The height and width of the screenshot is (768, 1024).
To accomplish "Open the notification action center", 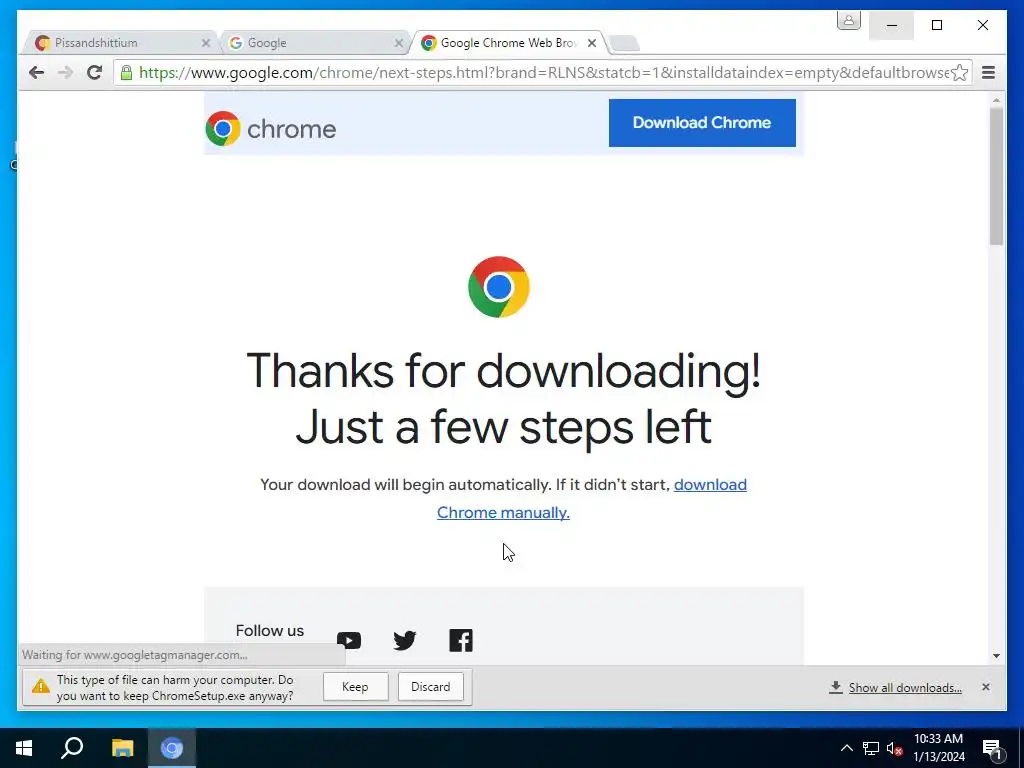I will click(992, 748).
